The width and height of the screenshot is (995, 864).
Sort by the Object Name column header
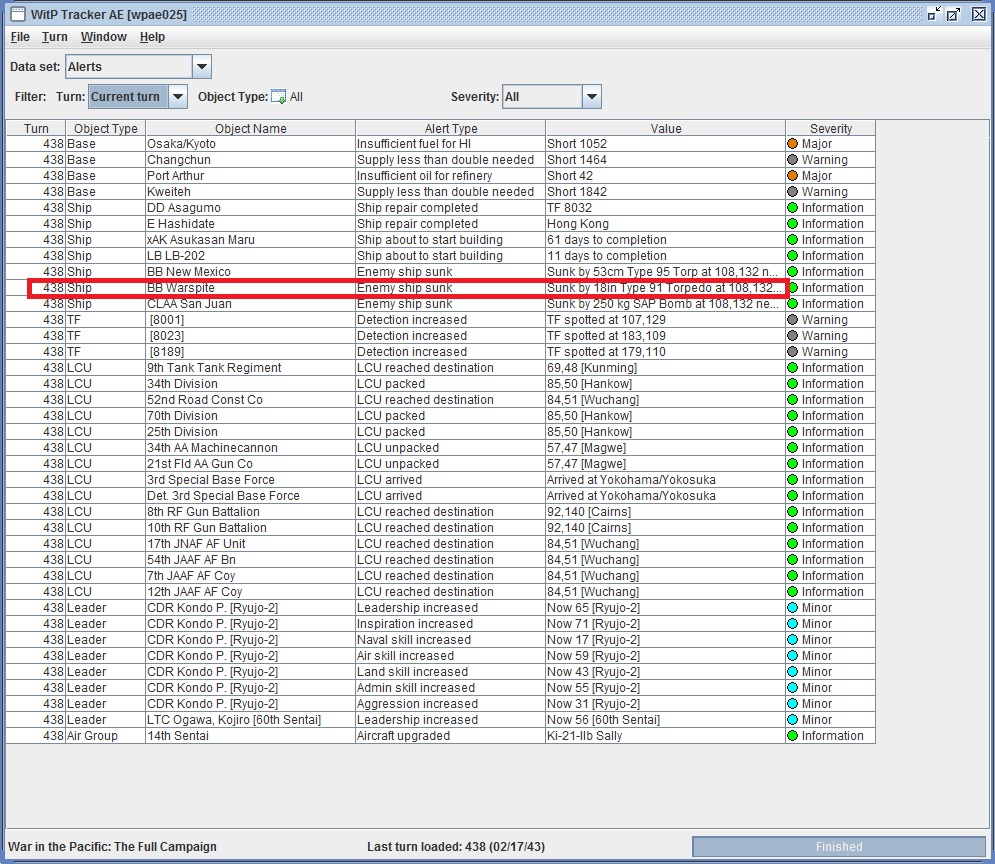tap(251, 128)
